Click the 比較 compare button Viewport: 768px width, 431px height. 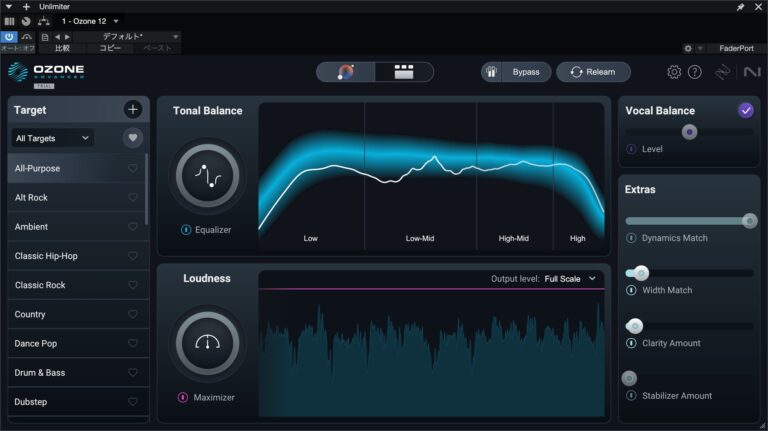(x=62, y=48)
